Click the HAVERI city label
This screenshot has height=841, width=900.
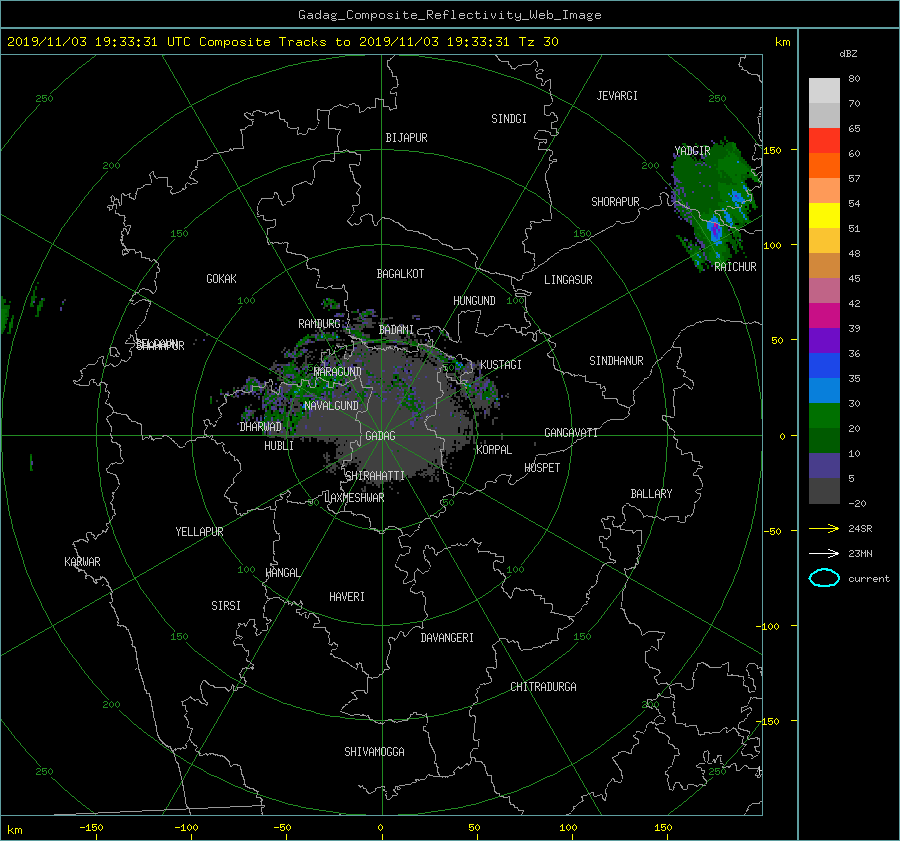pyautogui.click(x=347, y=597)
